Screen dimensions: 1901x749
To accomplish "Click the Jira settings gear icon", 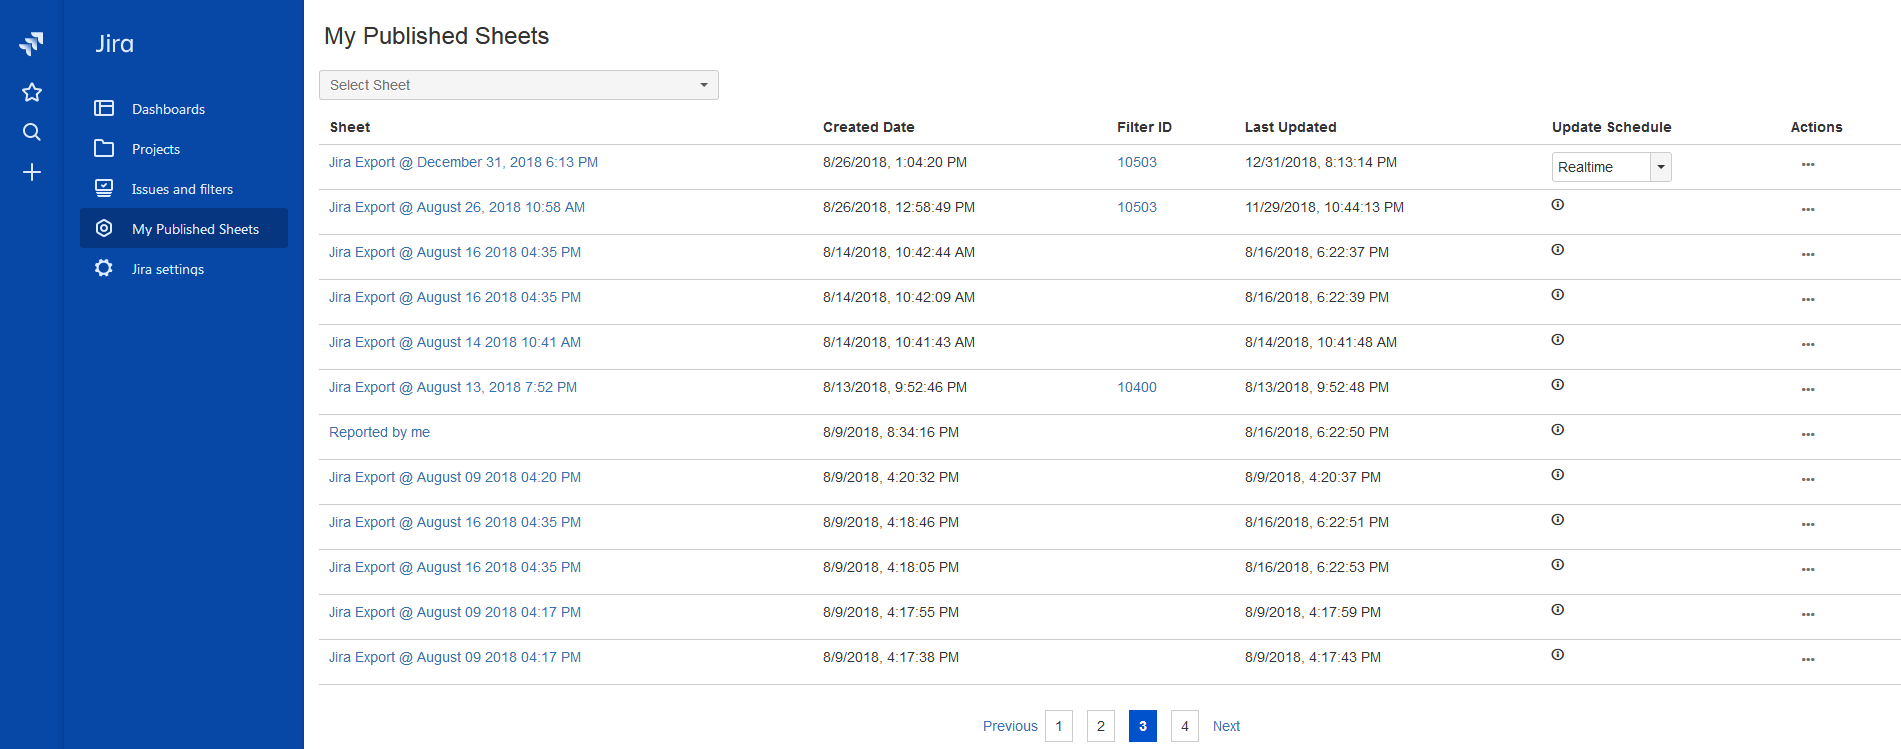I will (104, 268).
